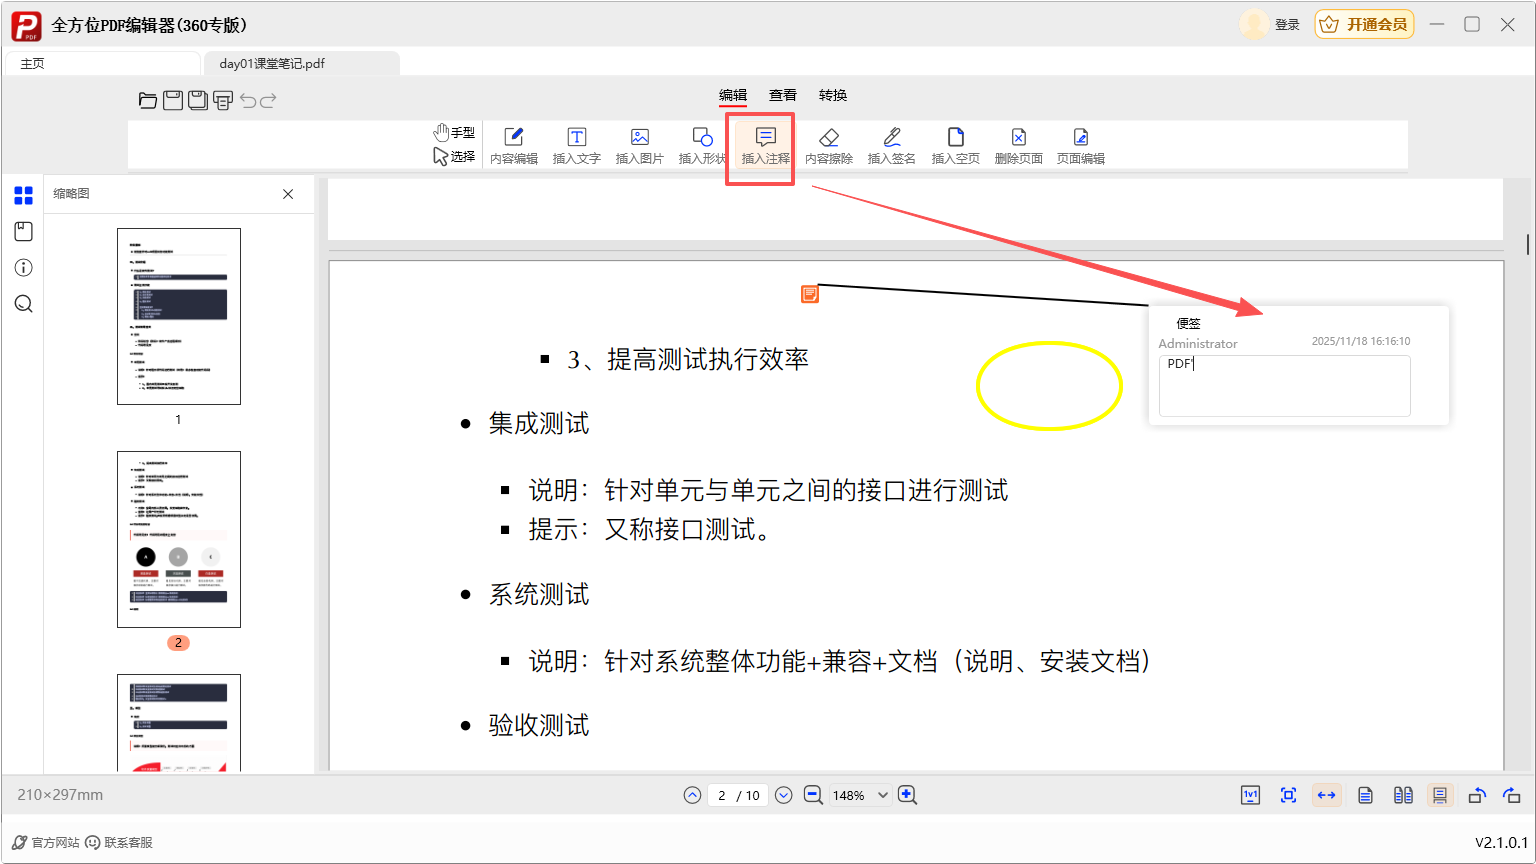This screenshot has width=1536, height=864.
Task: Open the 148% zoom level dropdown
Action: point(882,795)
